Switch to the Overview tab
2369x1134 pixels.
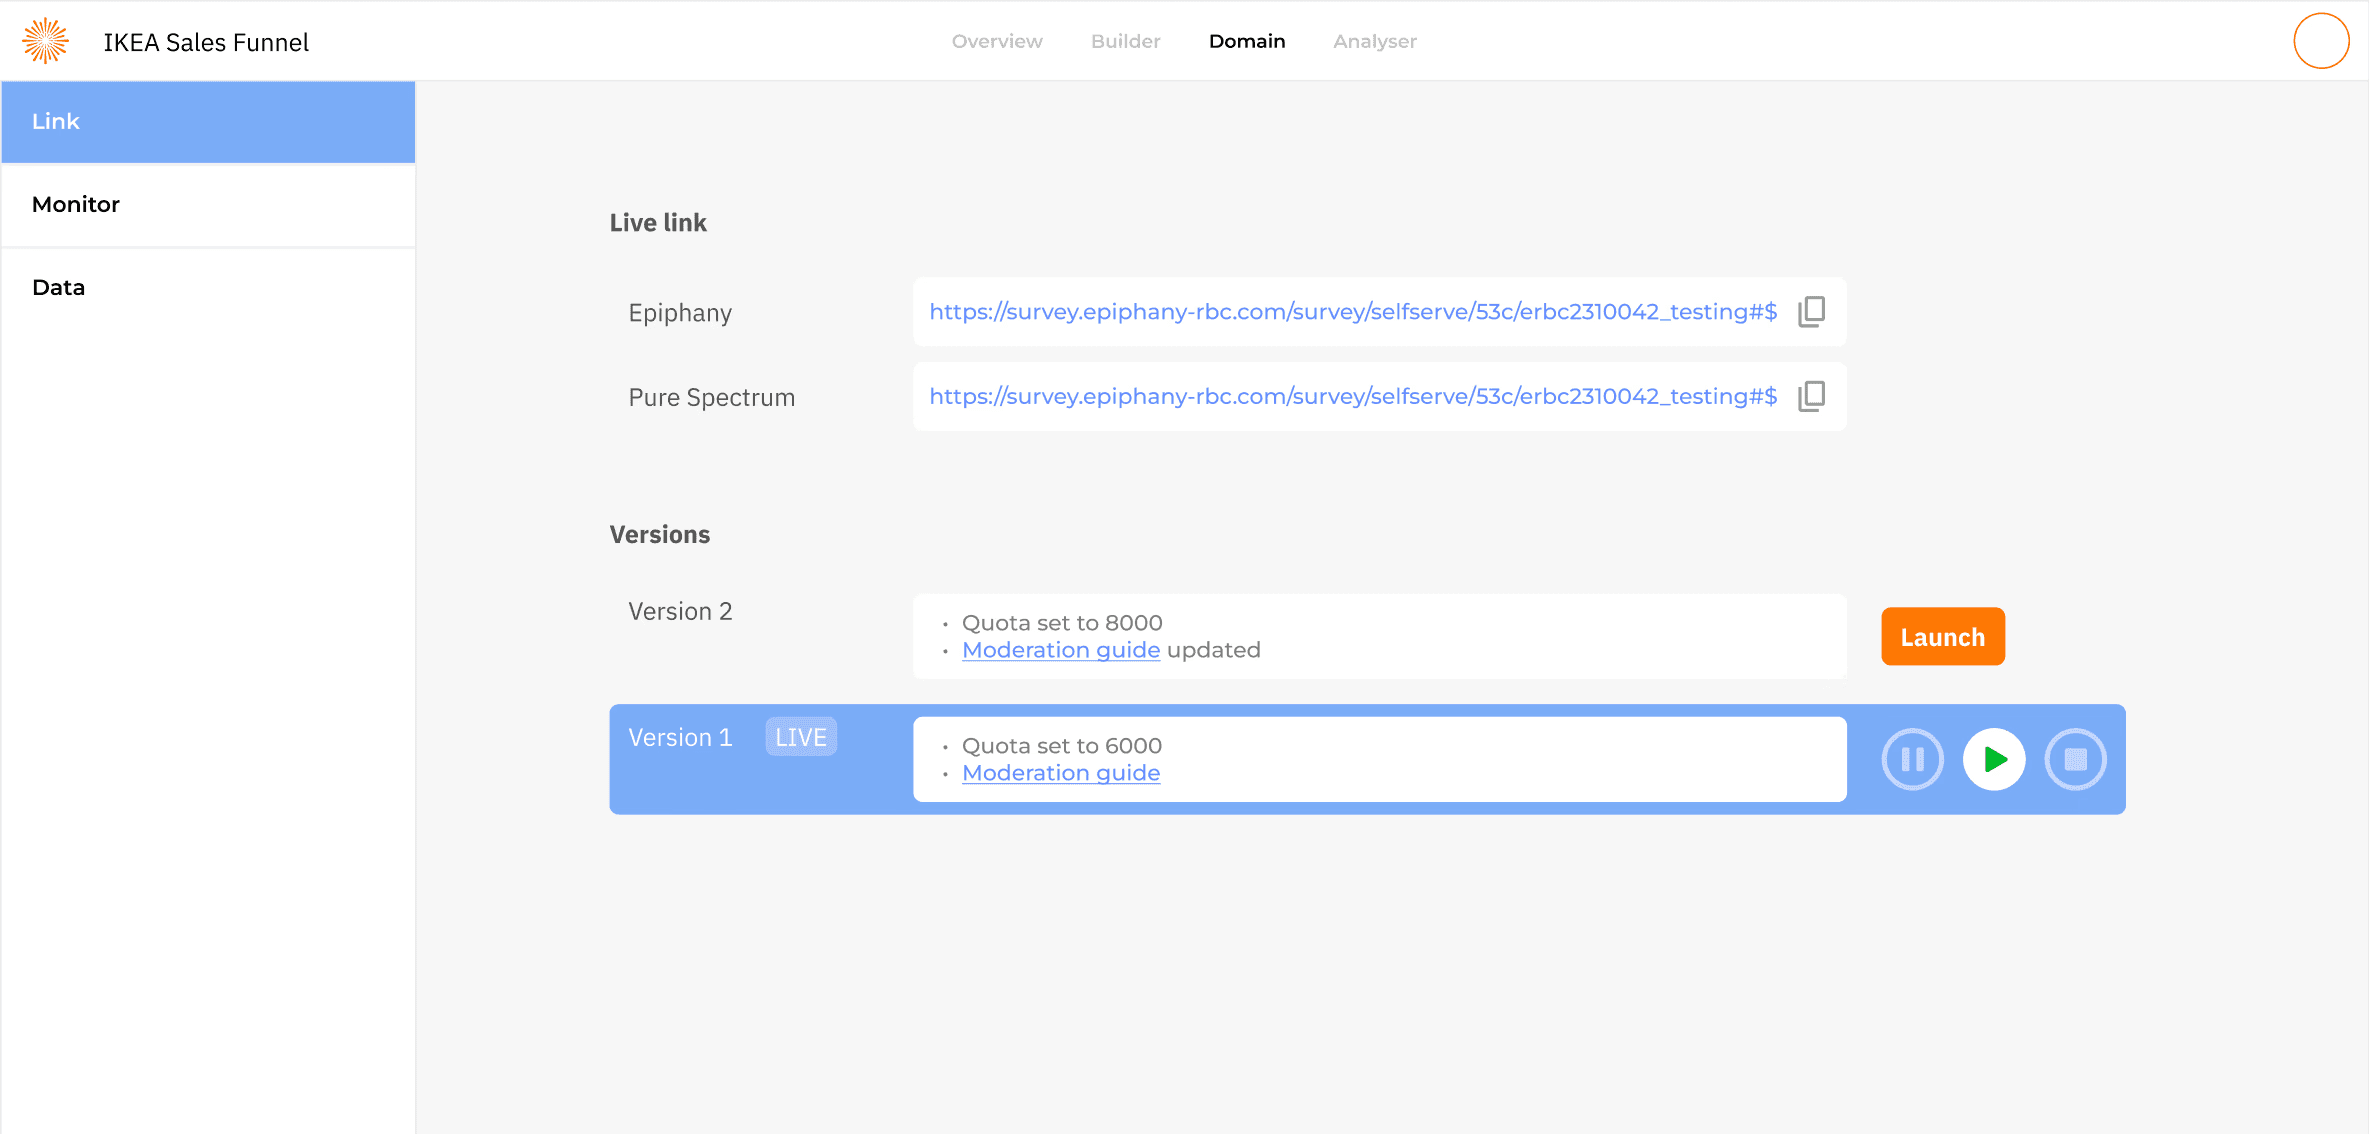pyautogui.click(x=996, y=41)
